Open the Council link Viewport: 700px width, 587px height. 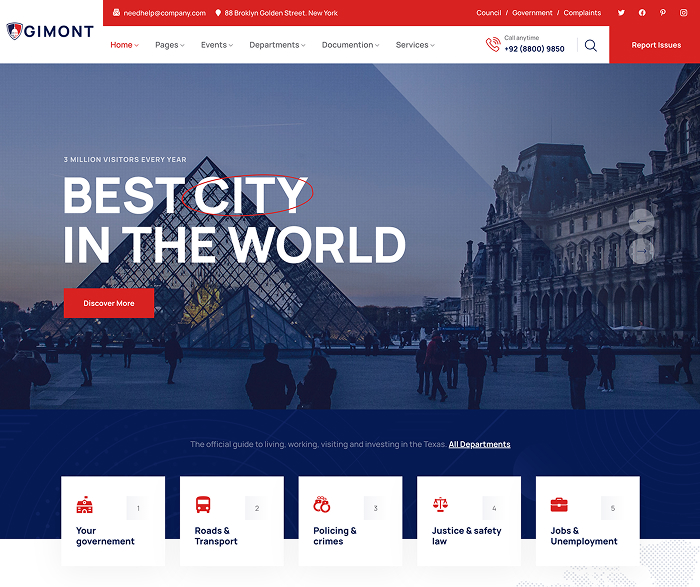488,13
